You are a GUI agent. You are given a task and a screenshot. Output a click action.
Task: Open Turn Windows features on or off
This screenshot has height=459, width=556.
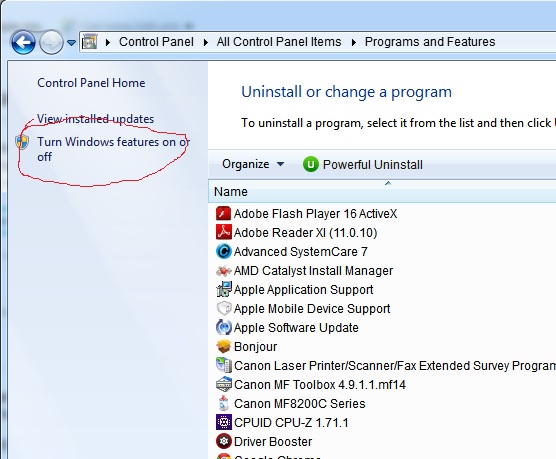(x=113, y=149)
